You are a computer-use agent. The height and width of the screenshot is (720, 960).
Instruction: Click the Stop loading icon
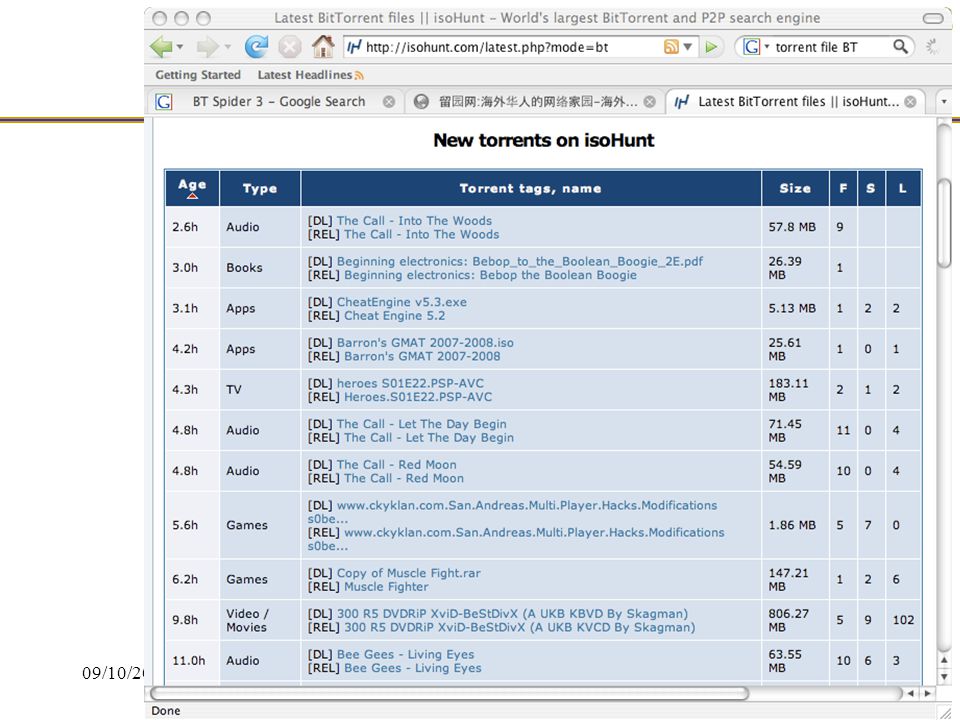(290, 47)
